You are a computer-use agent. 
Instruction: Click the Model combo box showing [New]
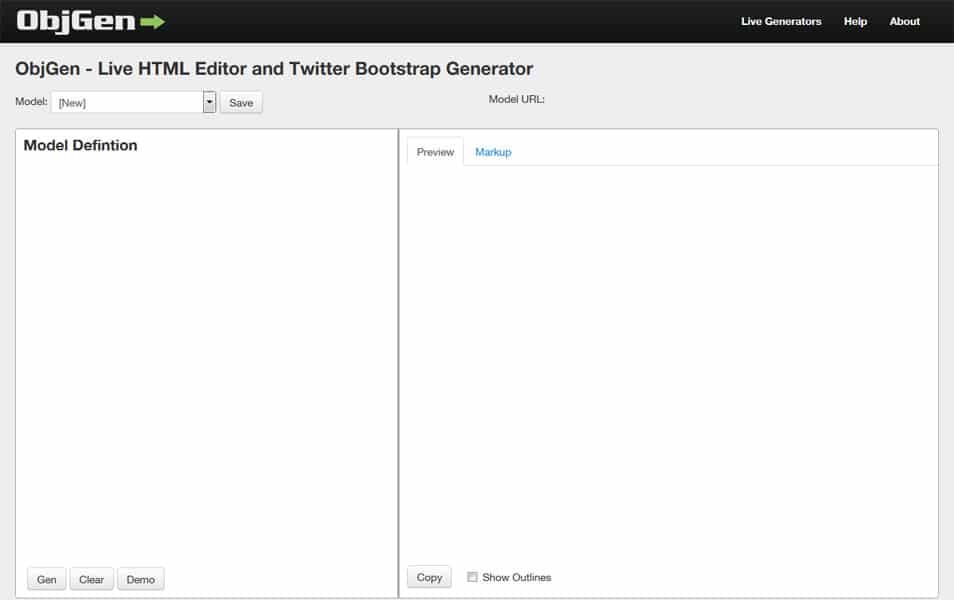pyautogui.click(x=127, y=102)
